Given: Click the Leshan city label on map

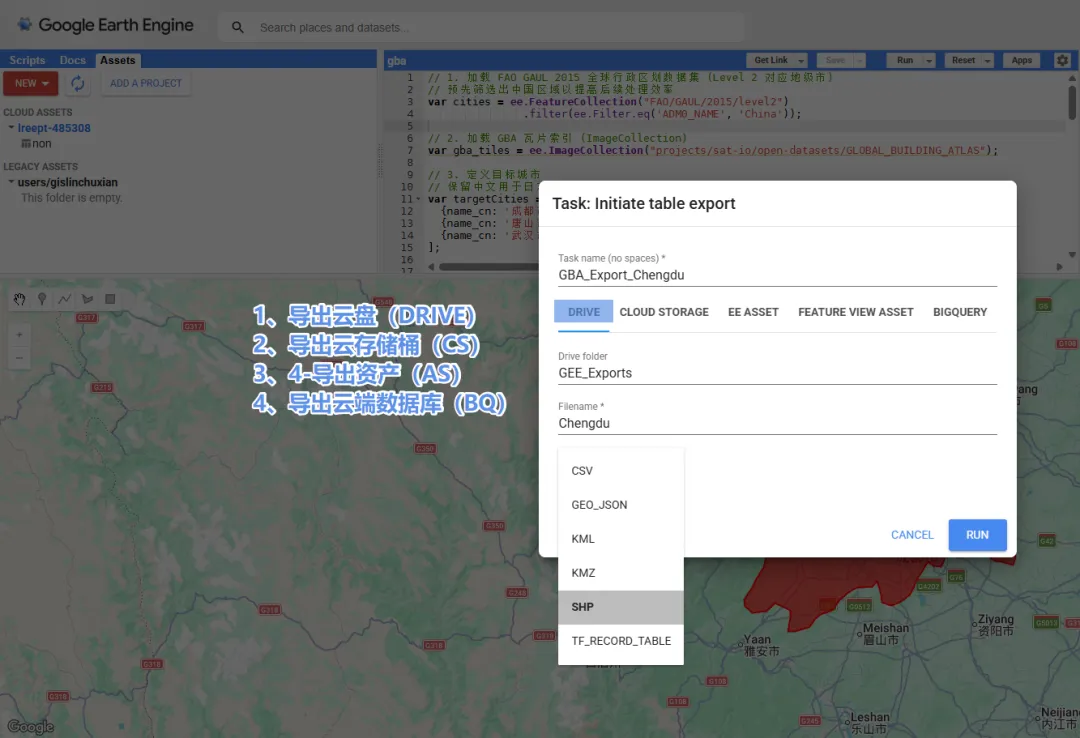Looking at the screenshot, I should 869,722.
